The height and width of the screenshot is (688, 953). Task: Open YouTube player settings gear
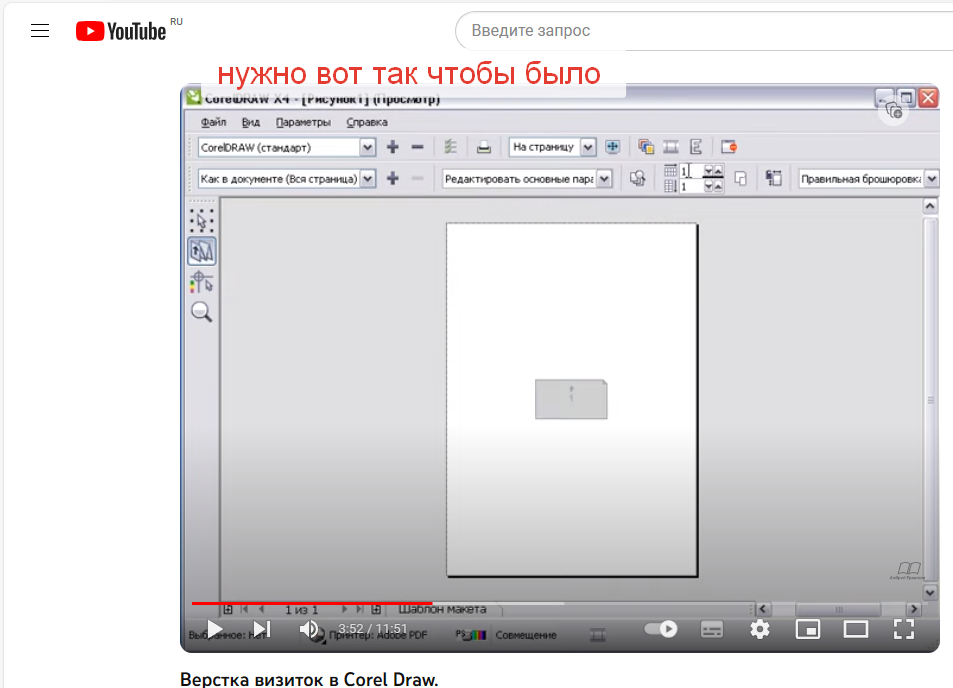tap(760, 630)
